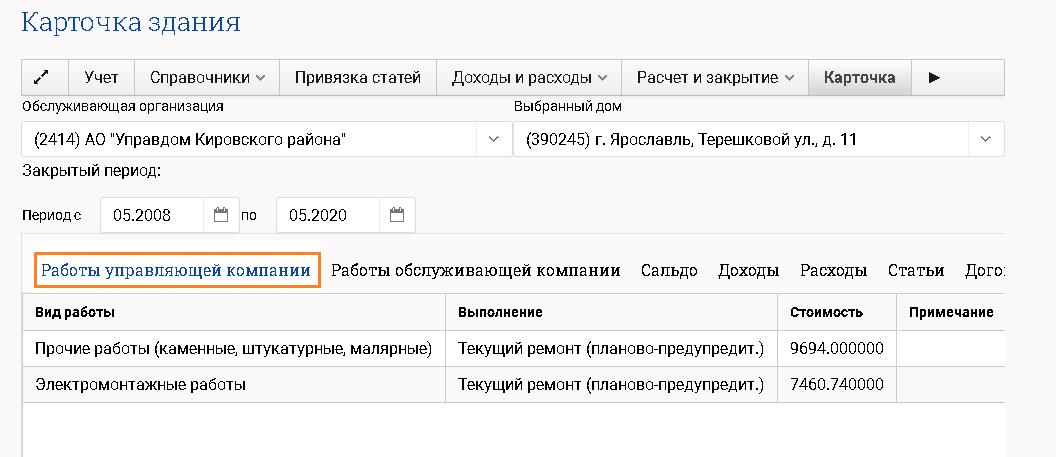The height and width of the screenshot is (457, 1056).
Task: Click the play arrow toolbar icon
Action: pyautogui.click(x=935, y=77)
